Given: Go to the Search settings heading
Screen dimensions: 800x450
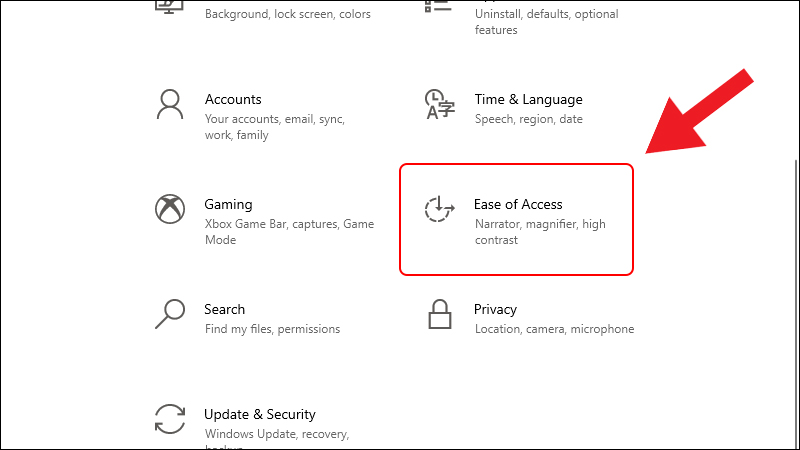Looking at the screenshot, I should pyautogui.click(x=224, y=309).
